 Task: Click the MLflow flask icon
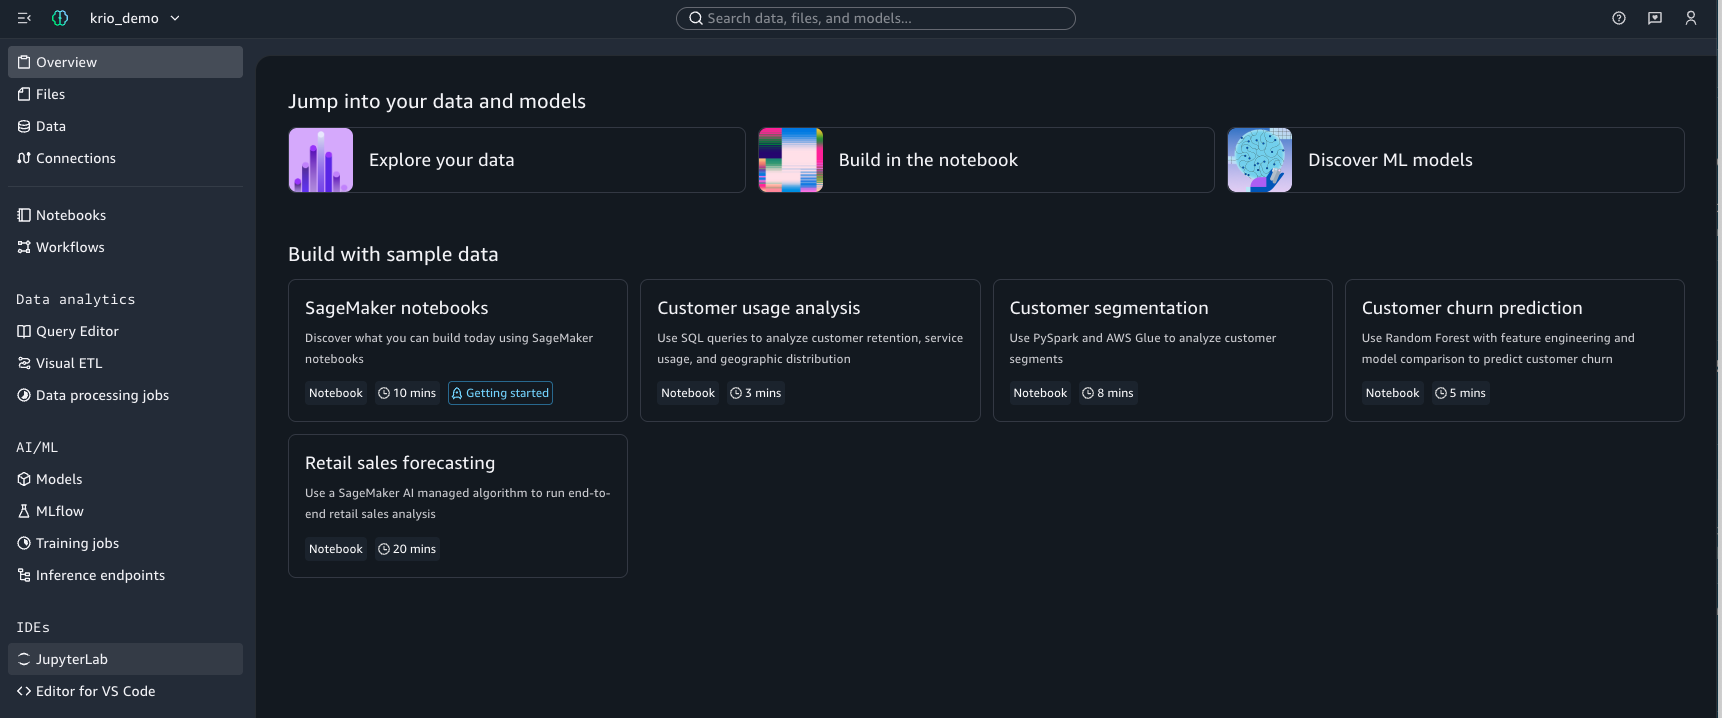pos(24,511)
